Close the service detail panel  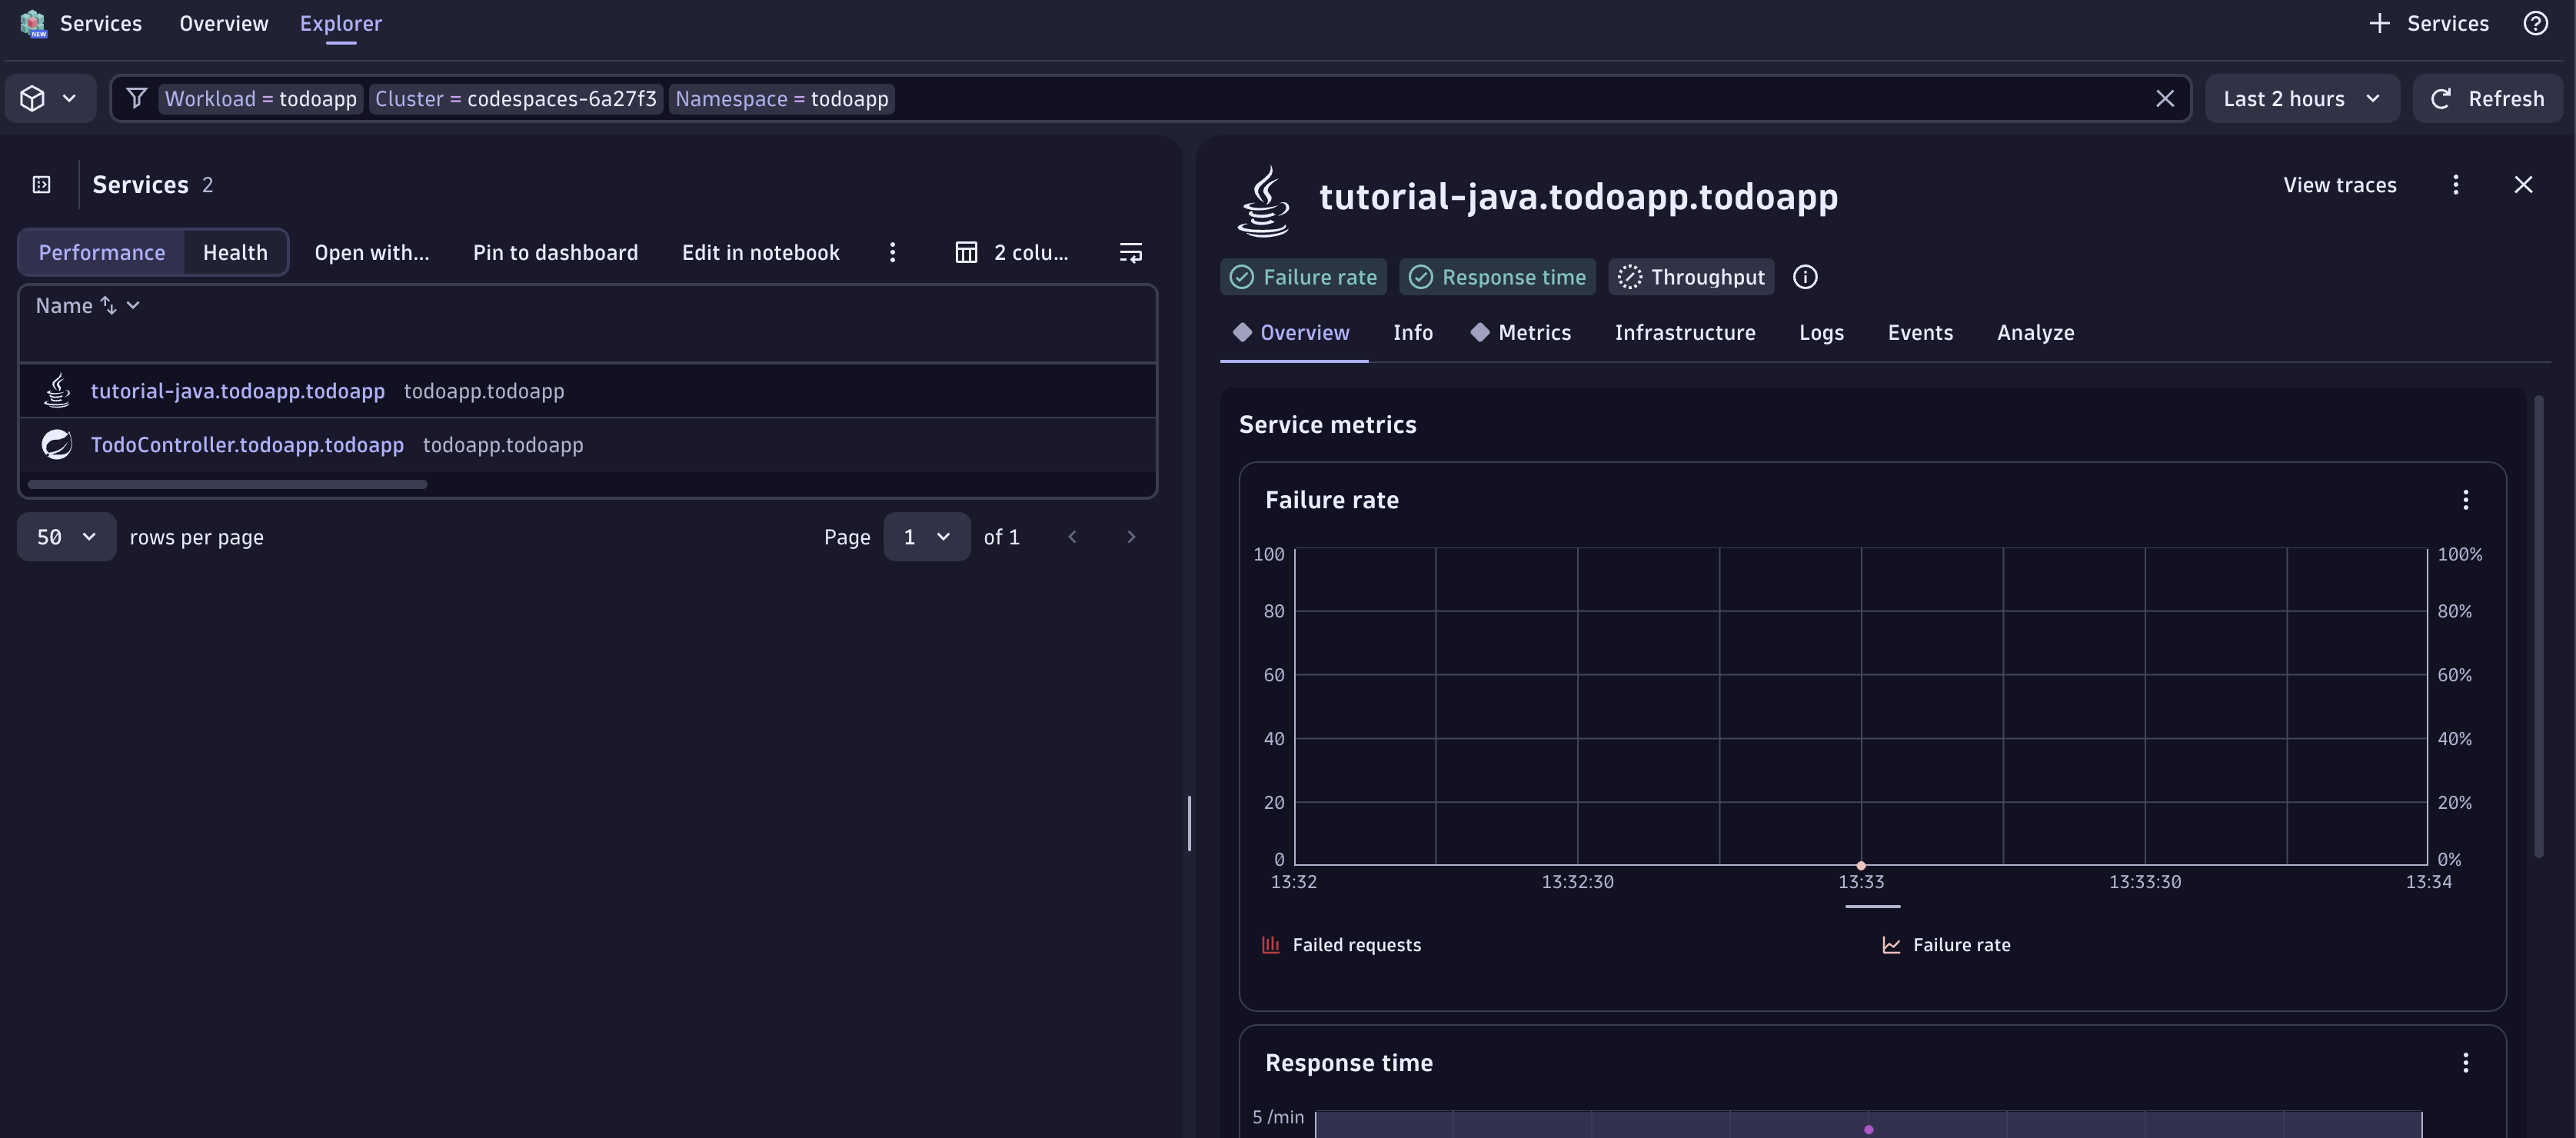2523,184
